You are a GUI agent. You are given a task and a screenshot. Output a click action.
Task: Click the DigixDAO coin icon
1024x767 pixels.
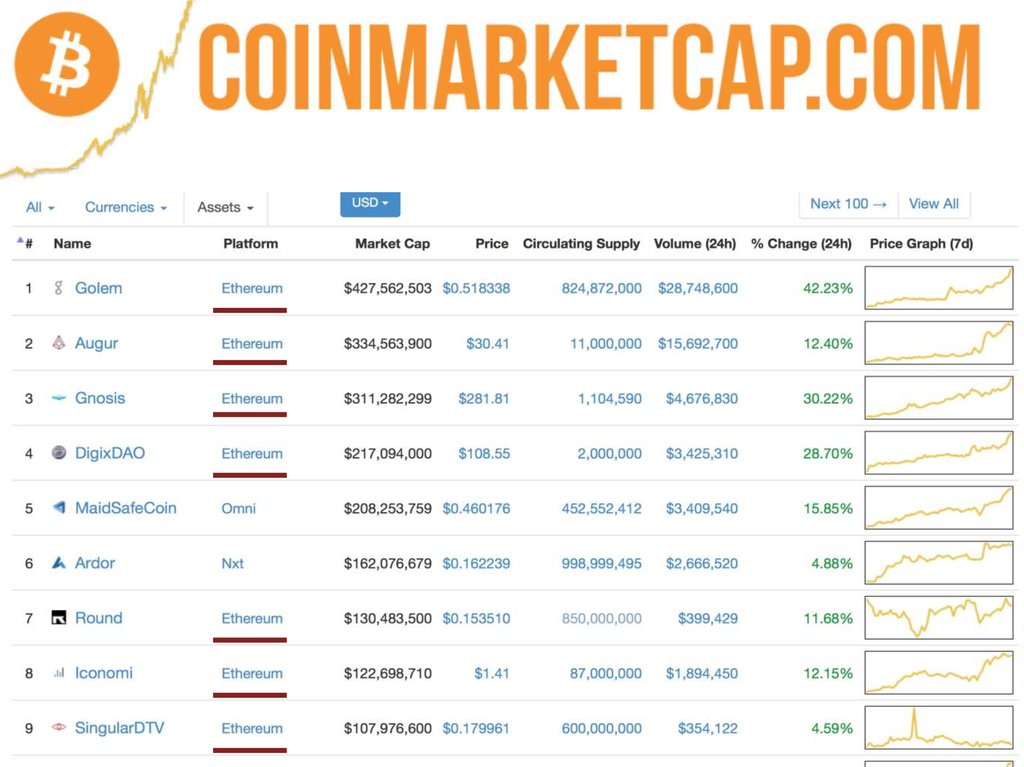click(x=59, y=453)
